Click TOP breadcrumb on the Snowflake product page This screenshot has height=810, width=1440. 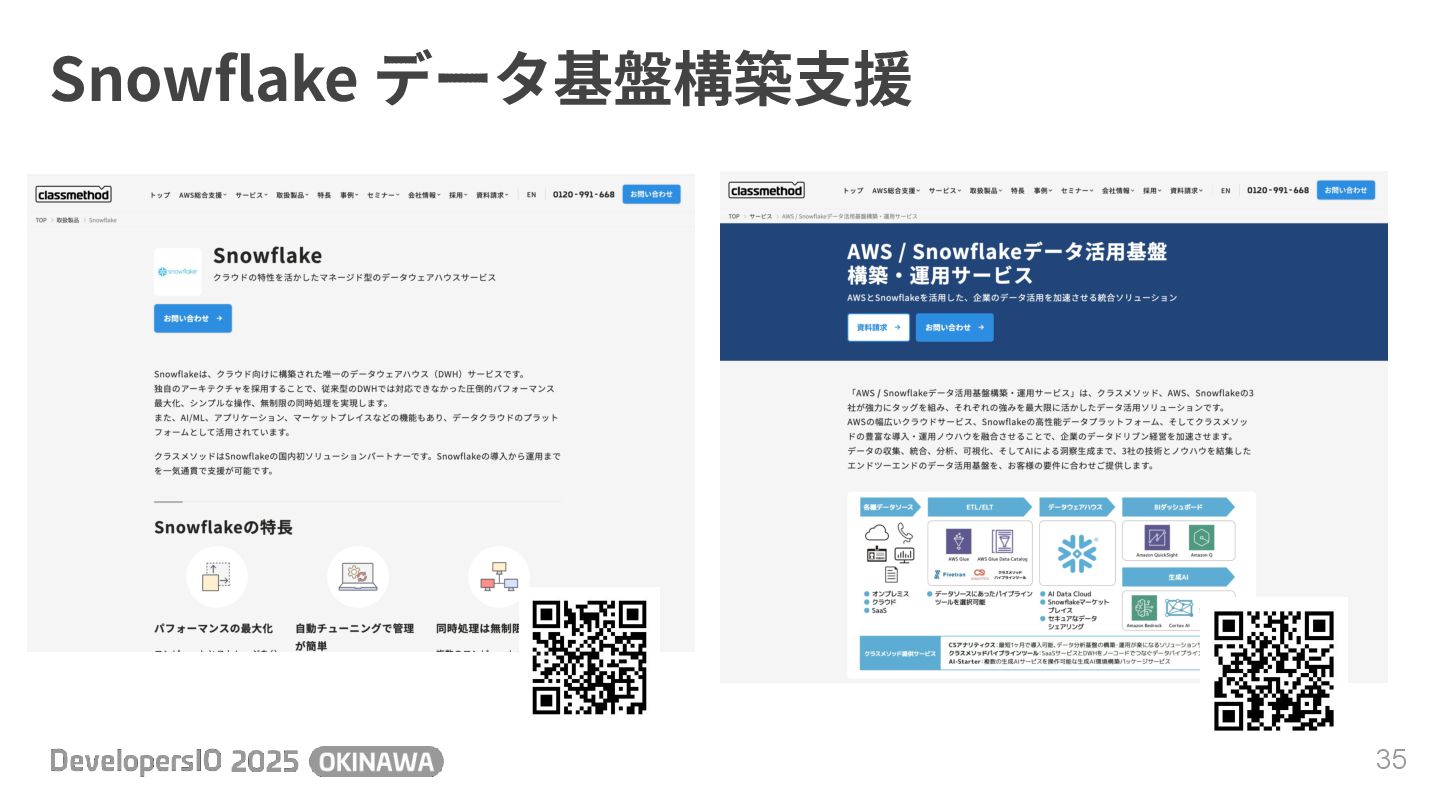coord(41,220)
